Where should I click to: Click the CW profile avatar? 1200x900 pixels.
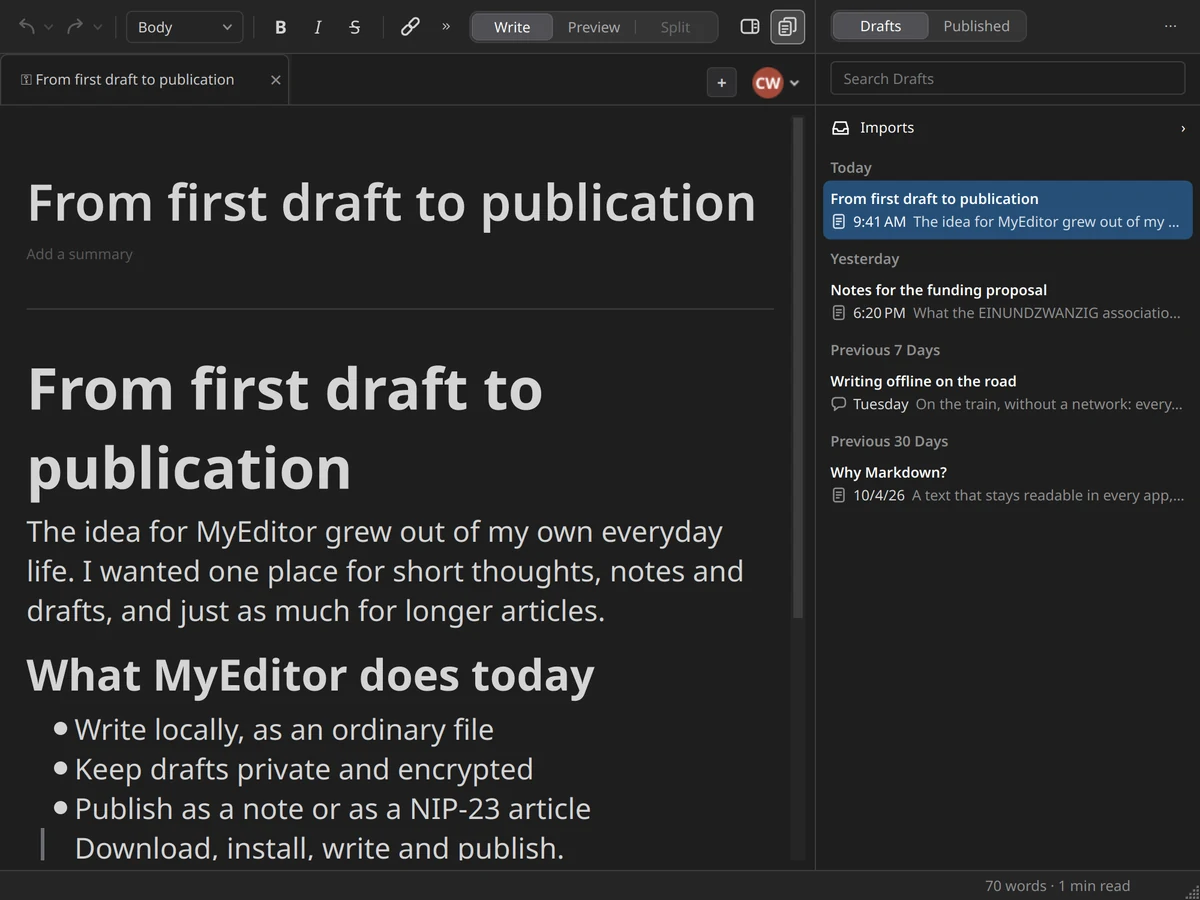767,83
